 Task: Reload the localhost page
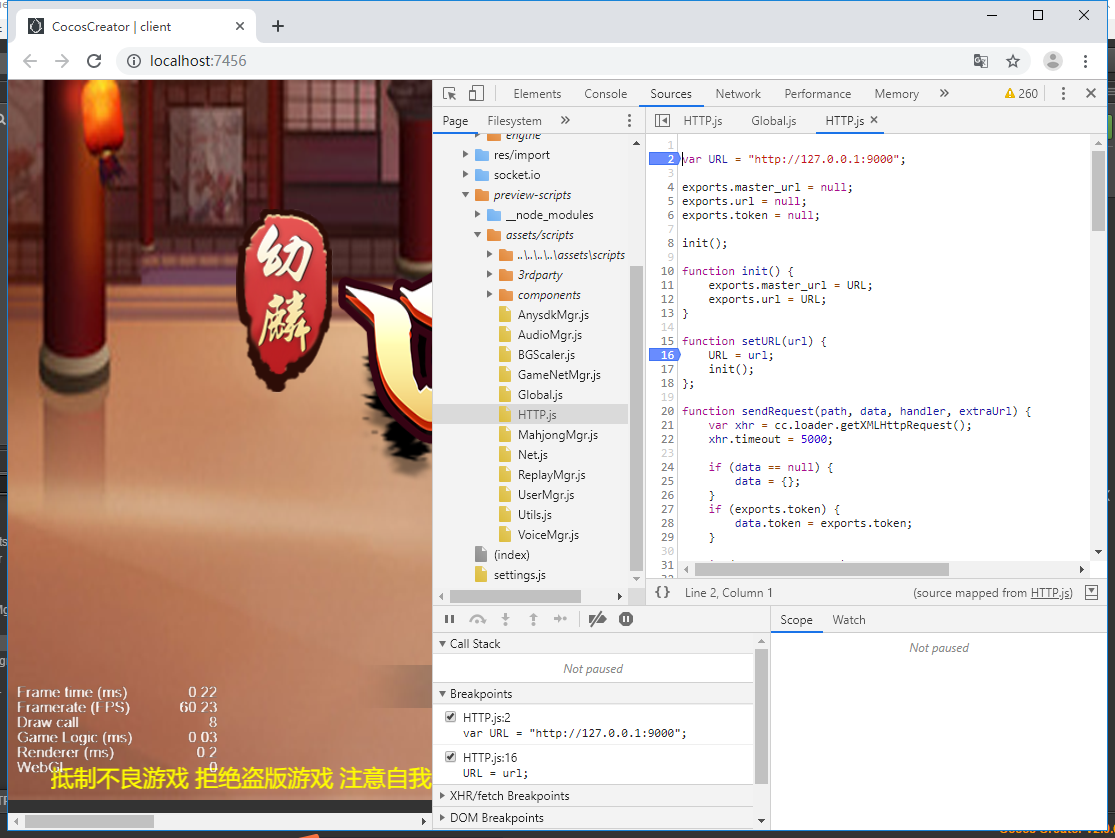pos(94,61)
